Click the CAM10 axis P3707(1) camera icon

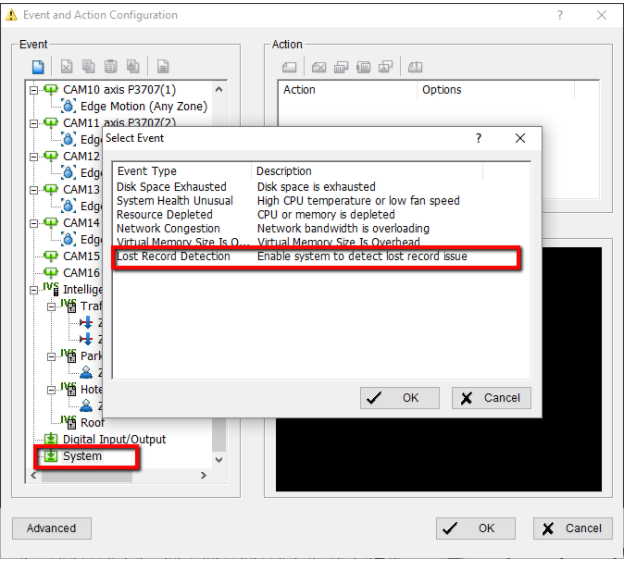(x=51, y=90)
